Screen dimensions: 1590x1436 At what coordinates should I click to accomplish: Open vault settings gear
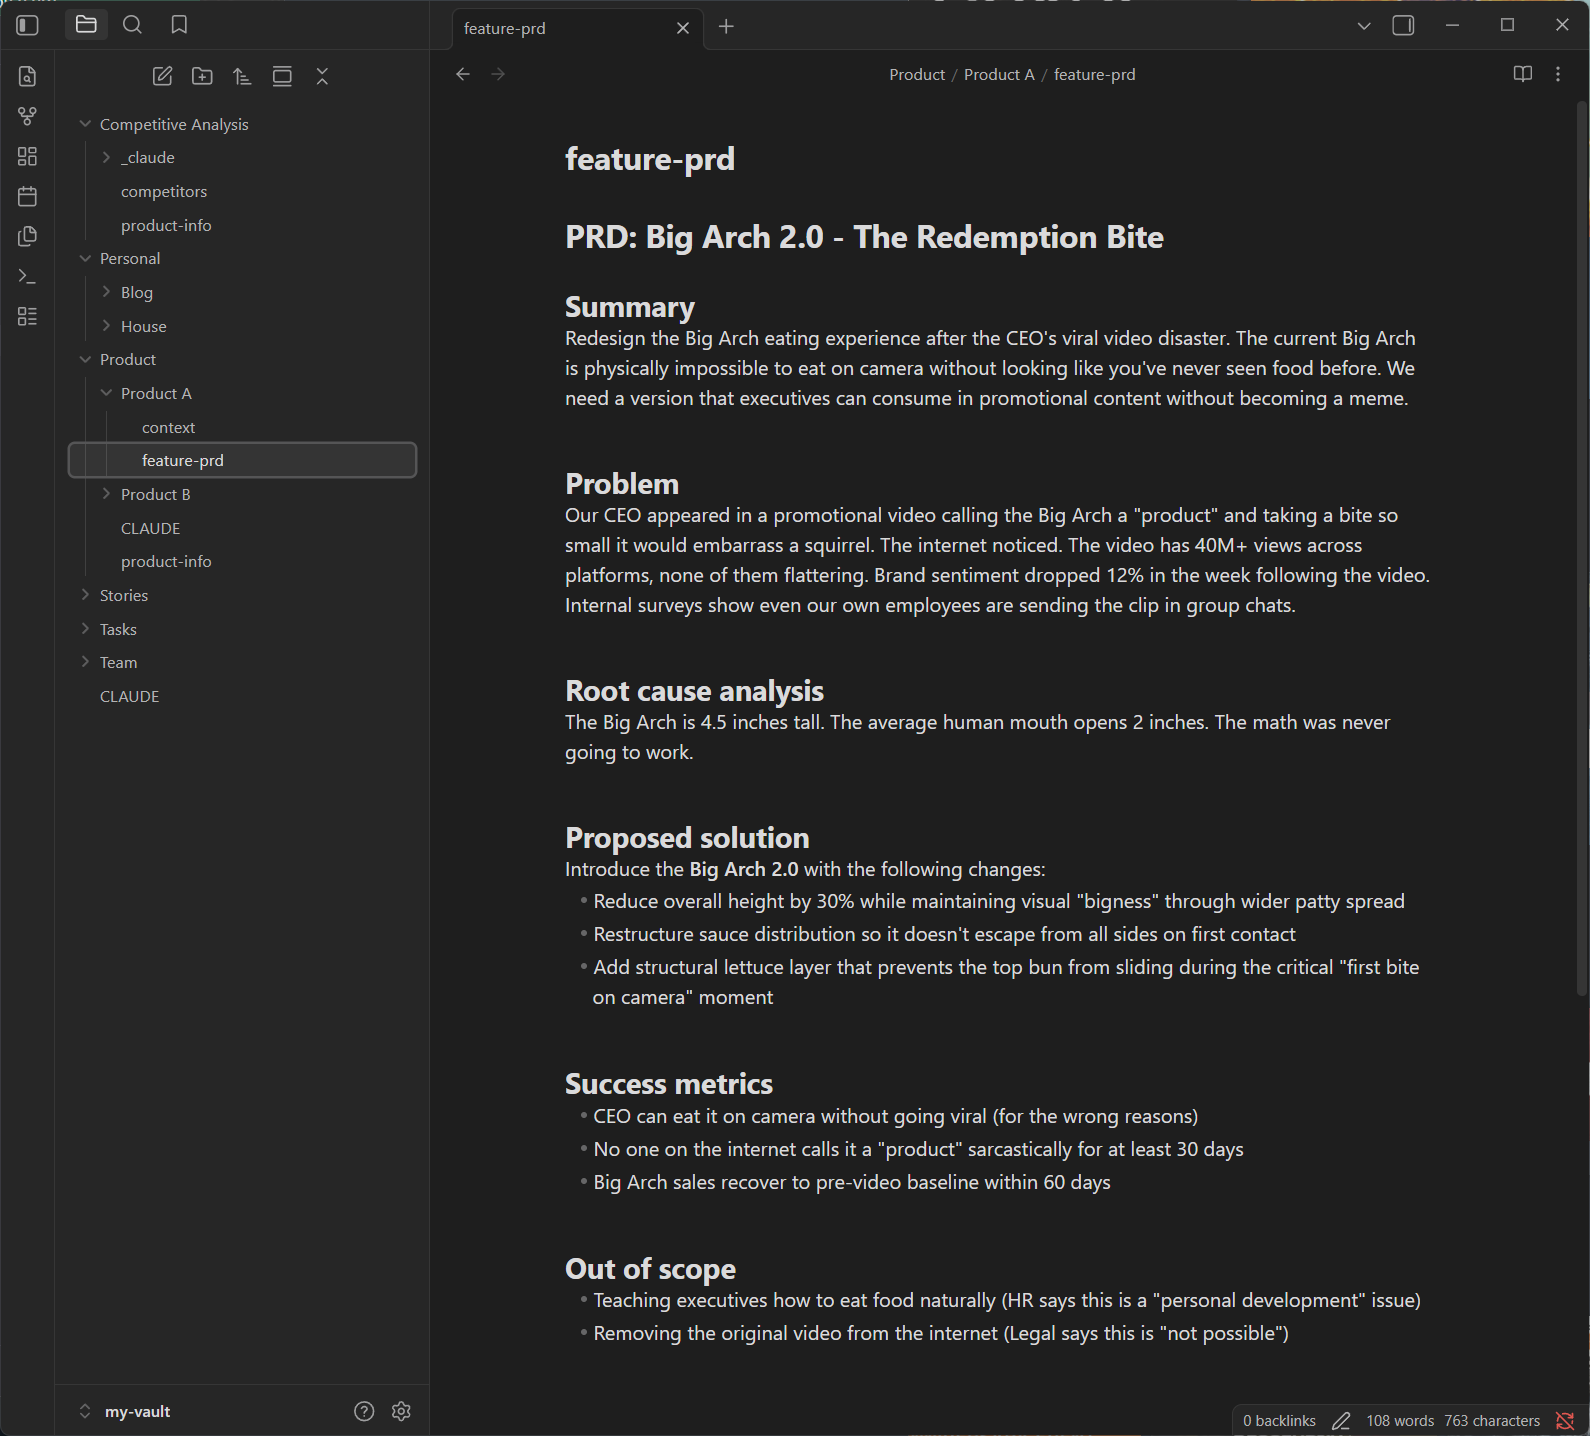coord(401,1411)
